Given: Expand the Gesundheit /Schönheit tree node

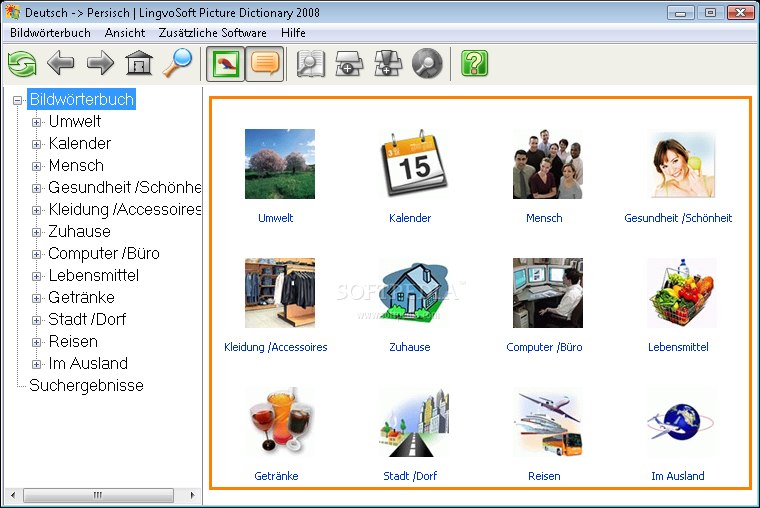Looking at the screenshot, I should click(x=36, y=188).
